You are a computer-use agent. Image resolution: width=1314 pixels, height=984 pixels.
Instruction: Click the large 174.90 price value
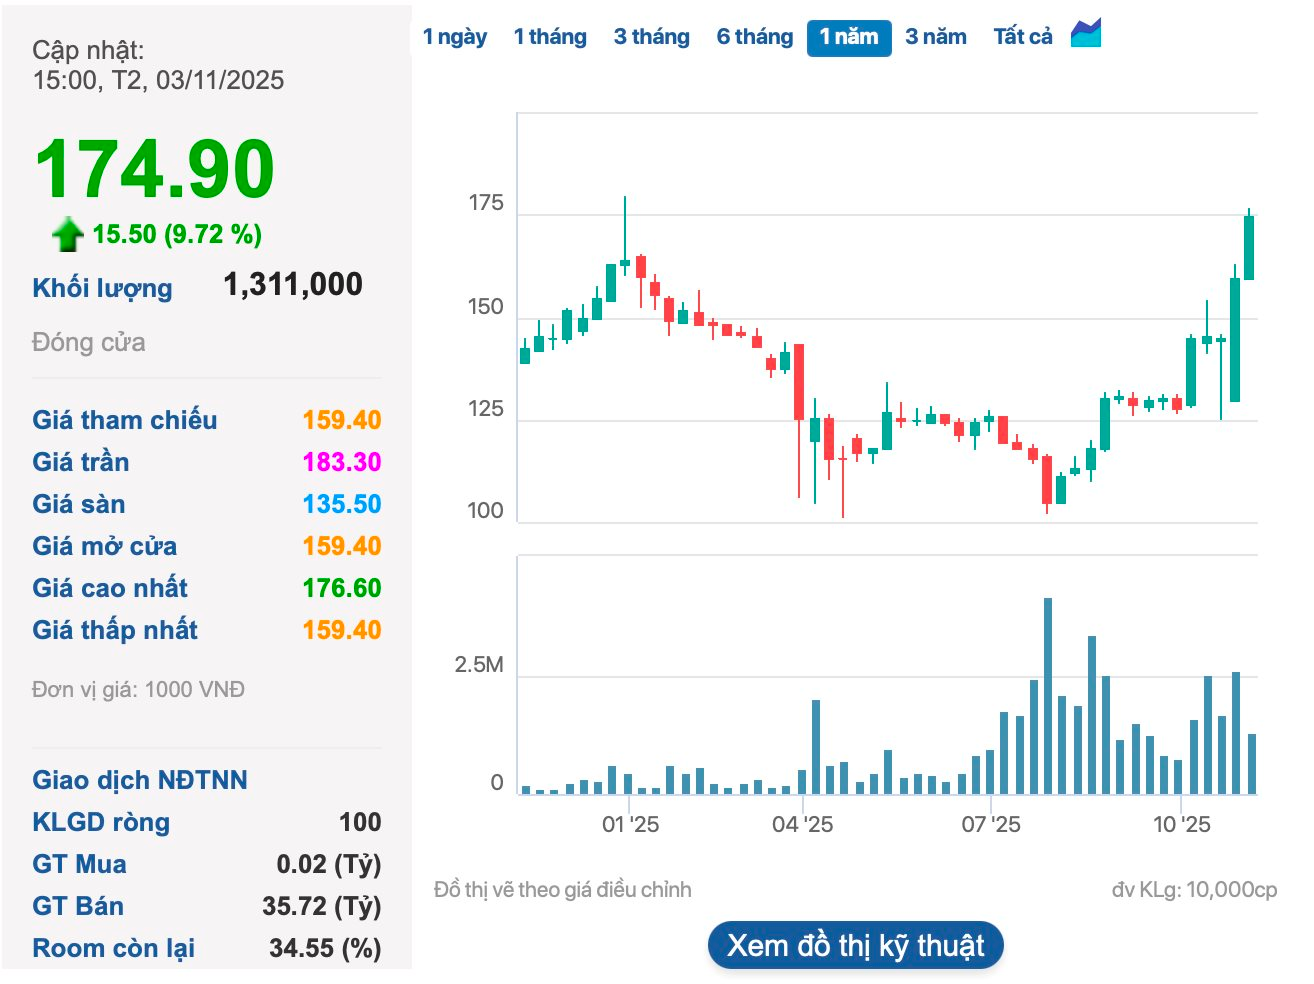pos(155,169)
